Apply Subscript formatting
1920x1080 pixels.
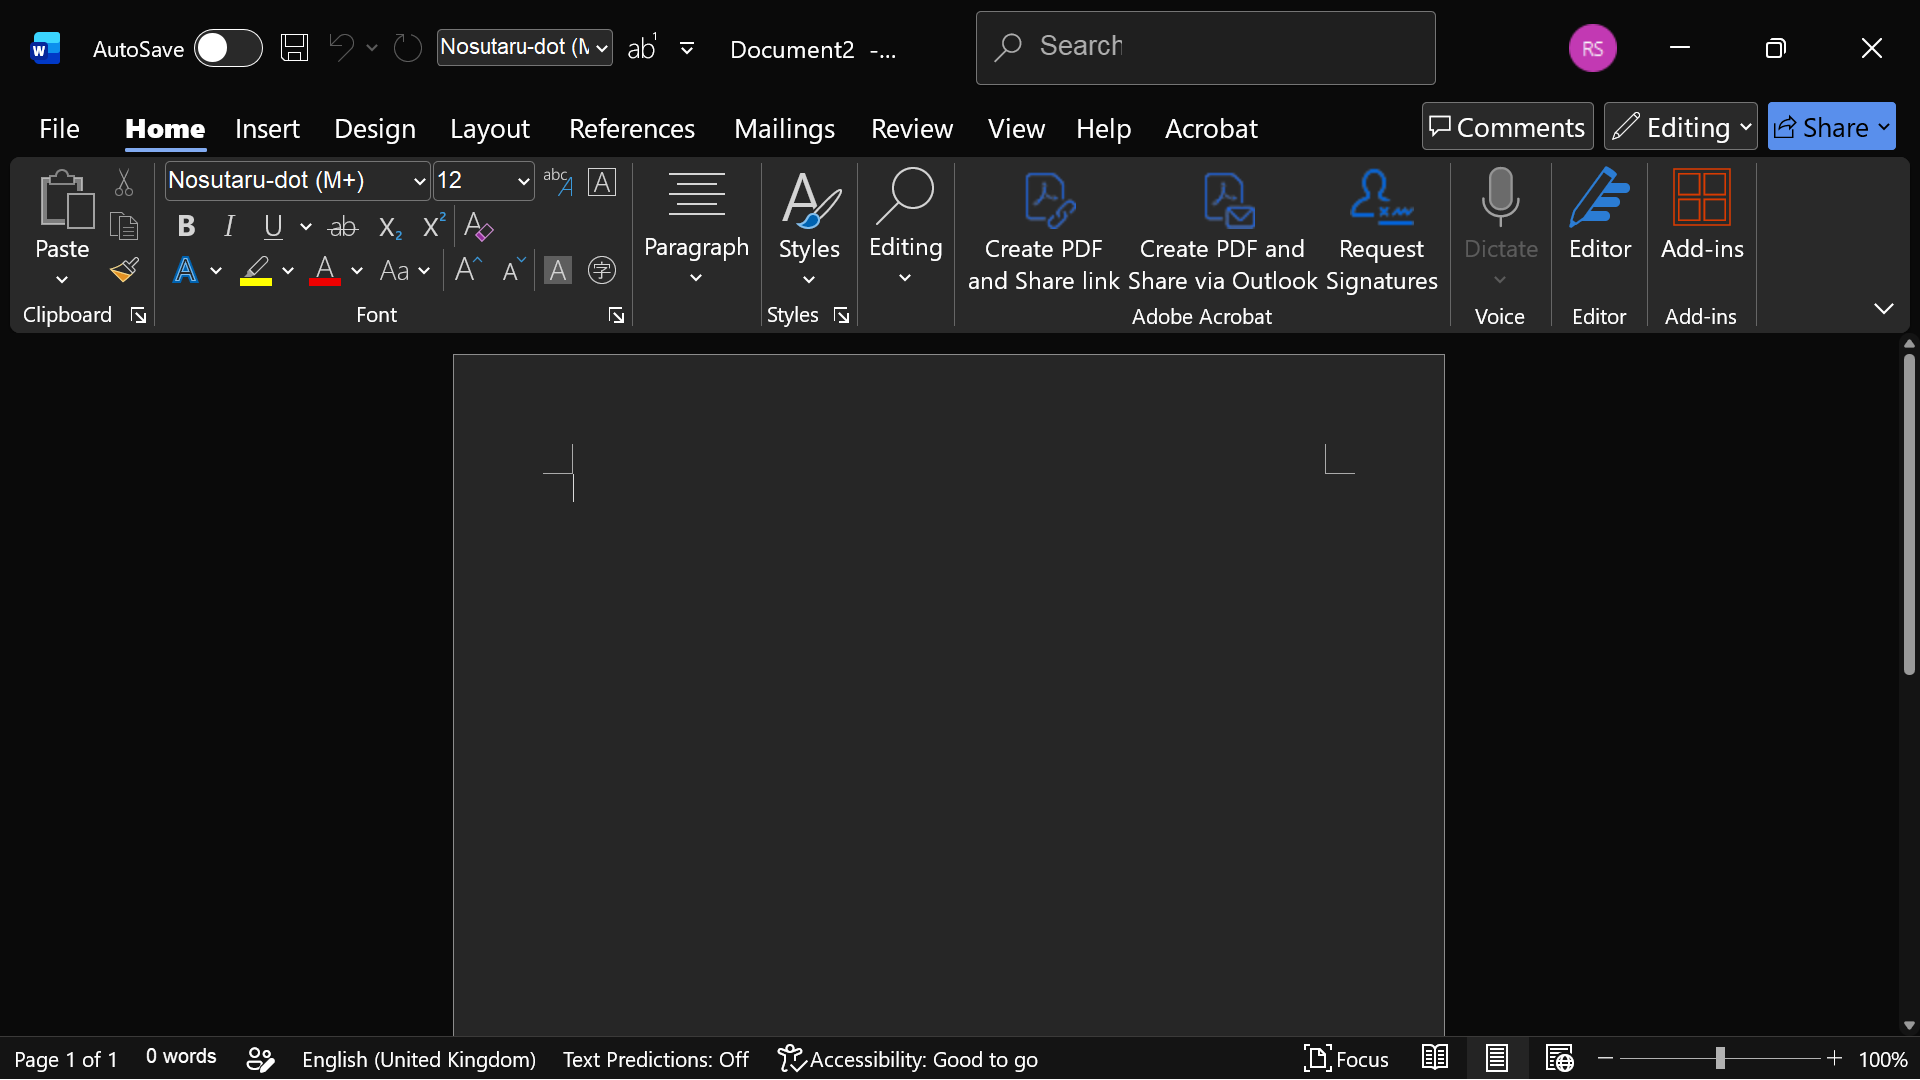(390, 227)
